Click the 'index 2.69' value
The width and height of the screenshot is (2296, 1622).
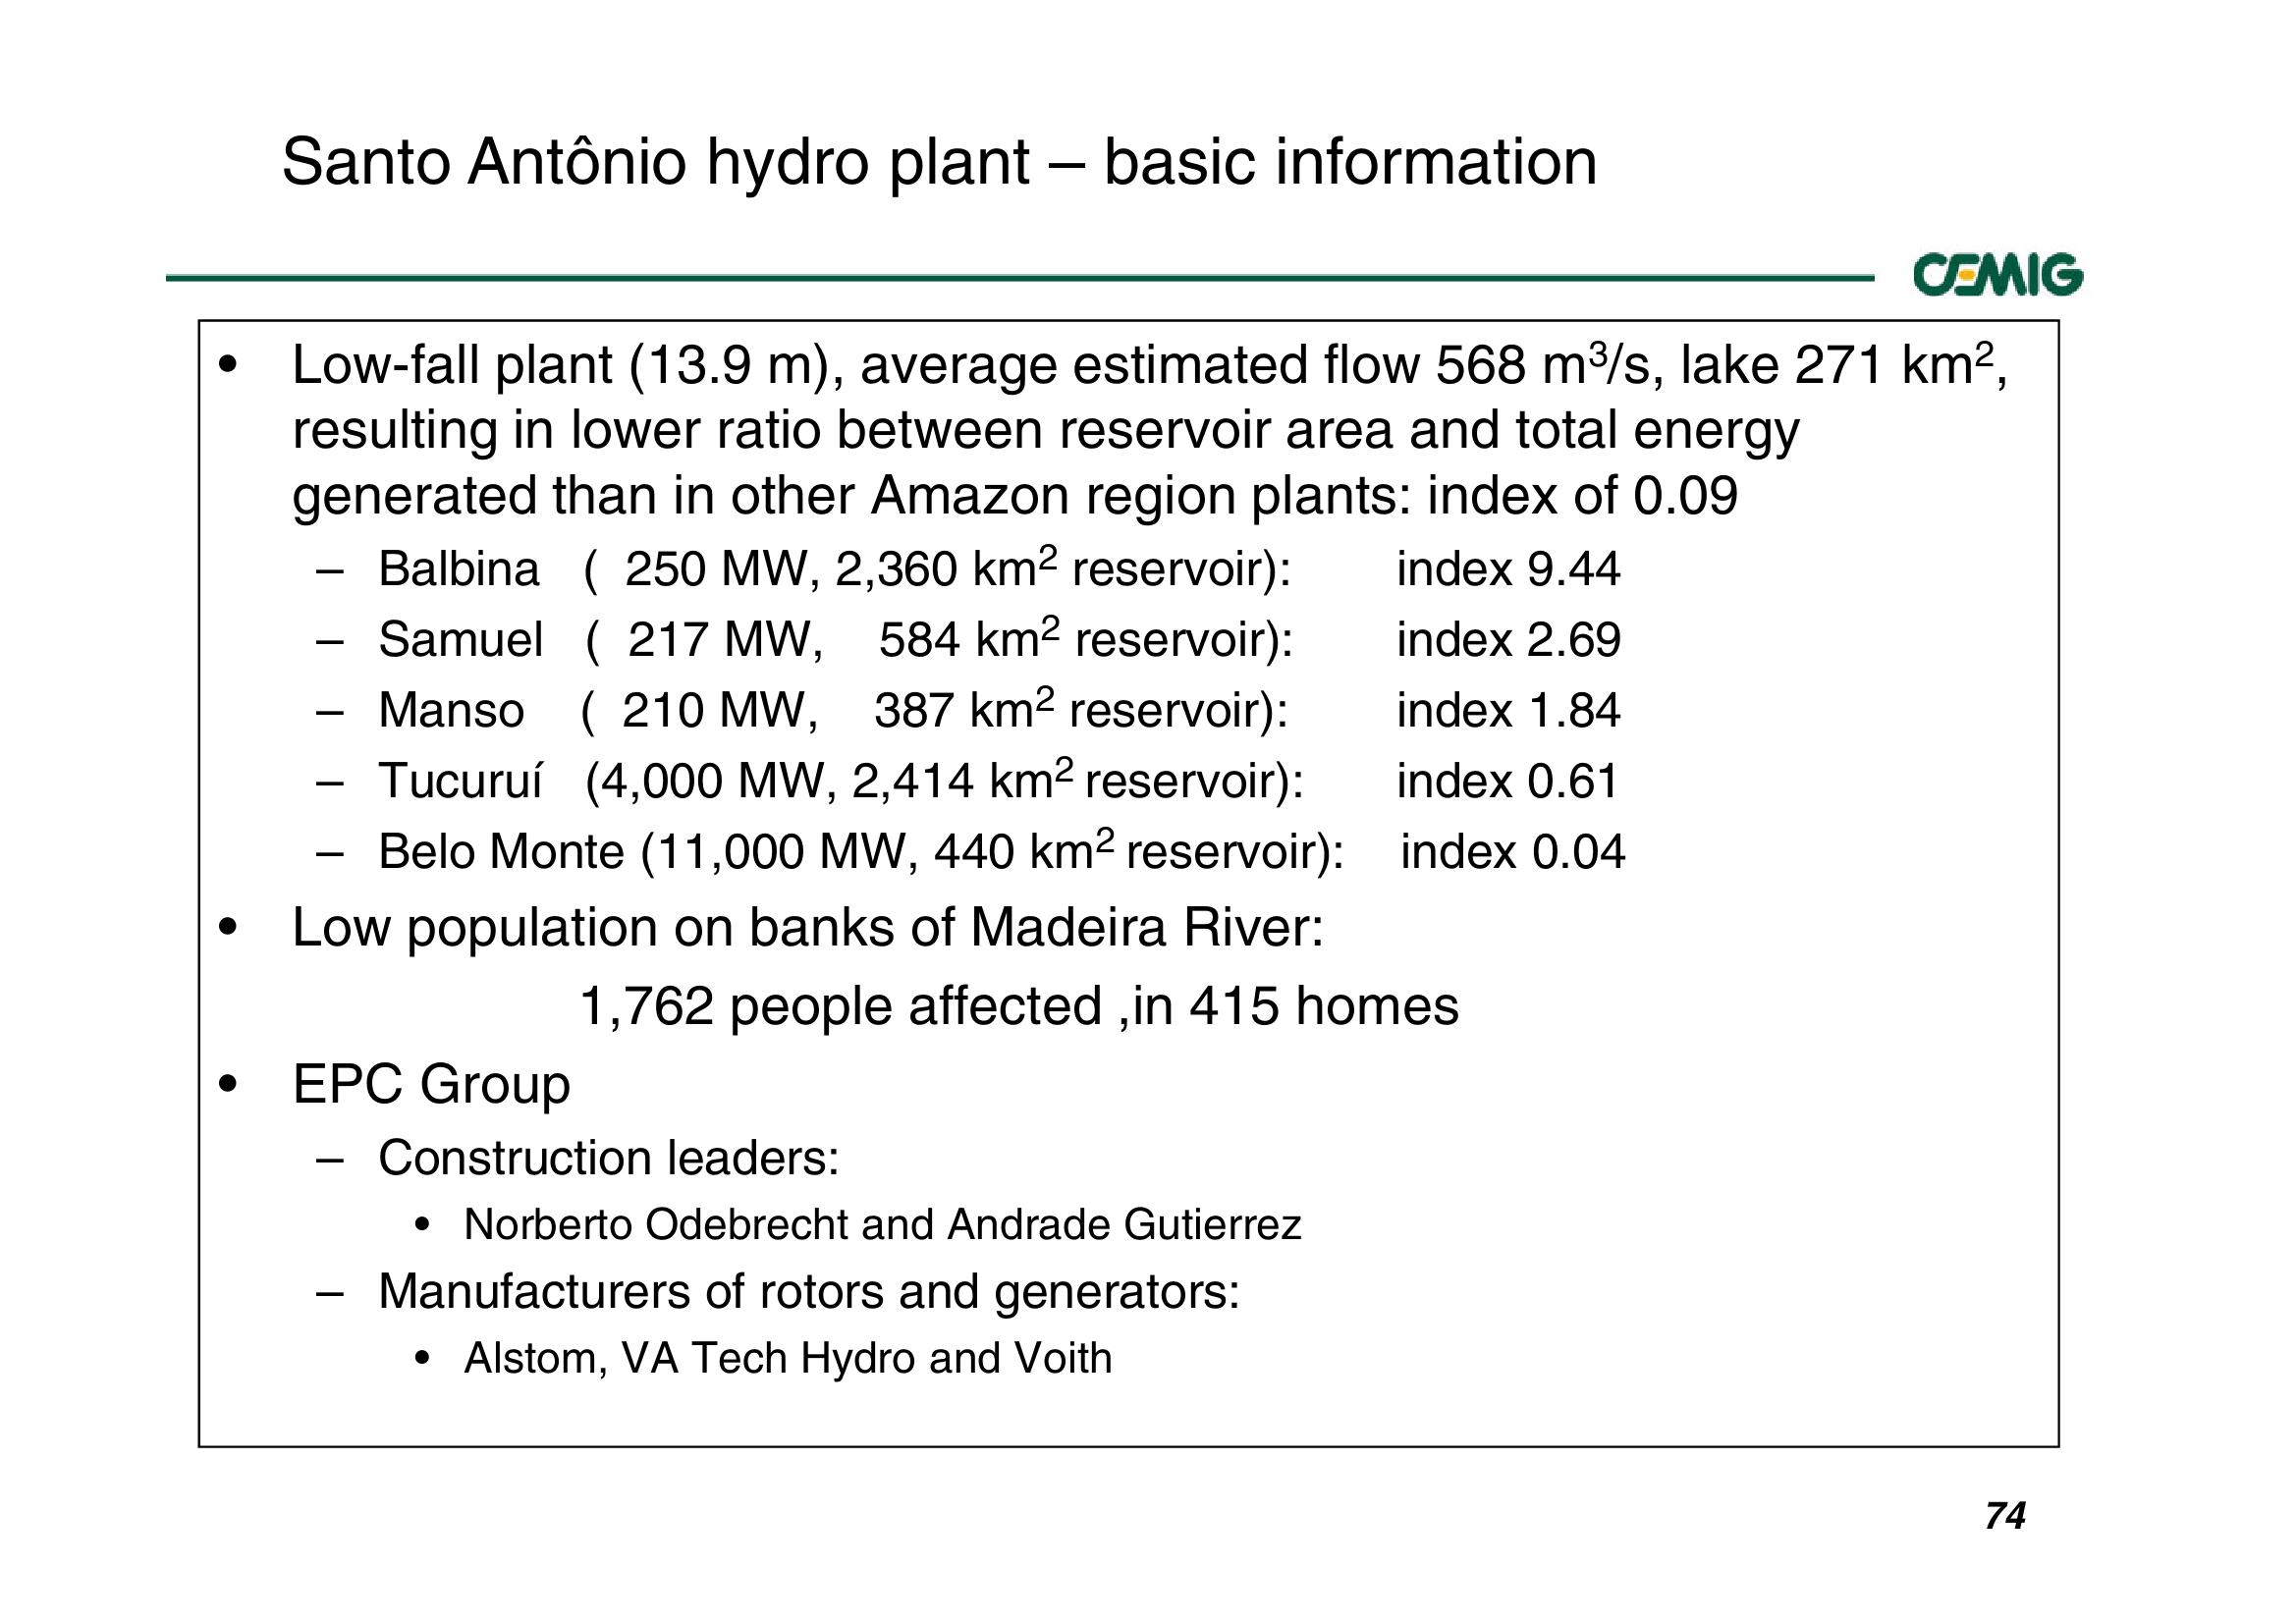[x=1509, y=640]
